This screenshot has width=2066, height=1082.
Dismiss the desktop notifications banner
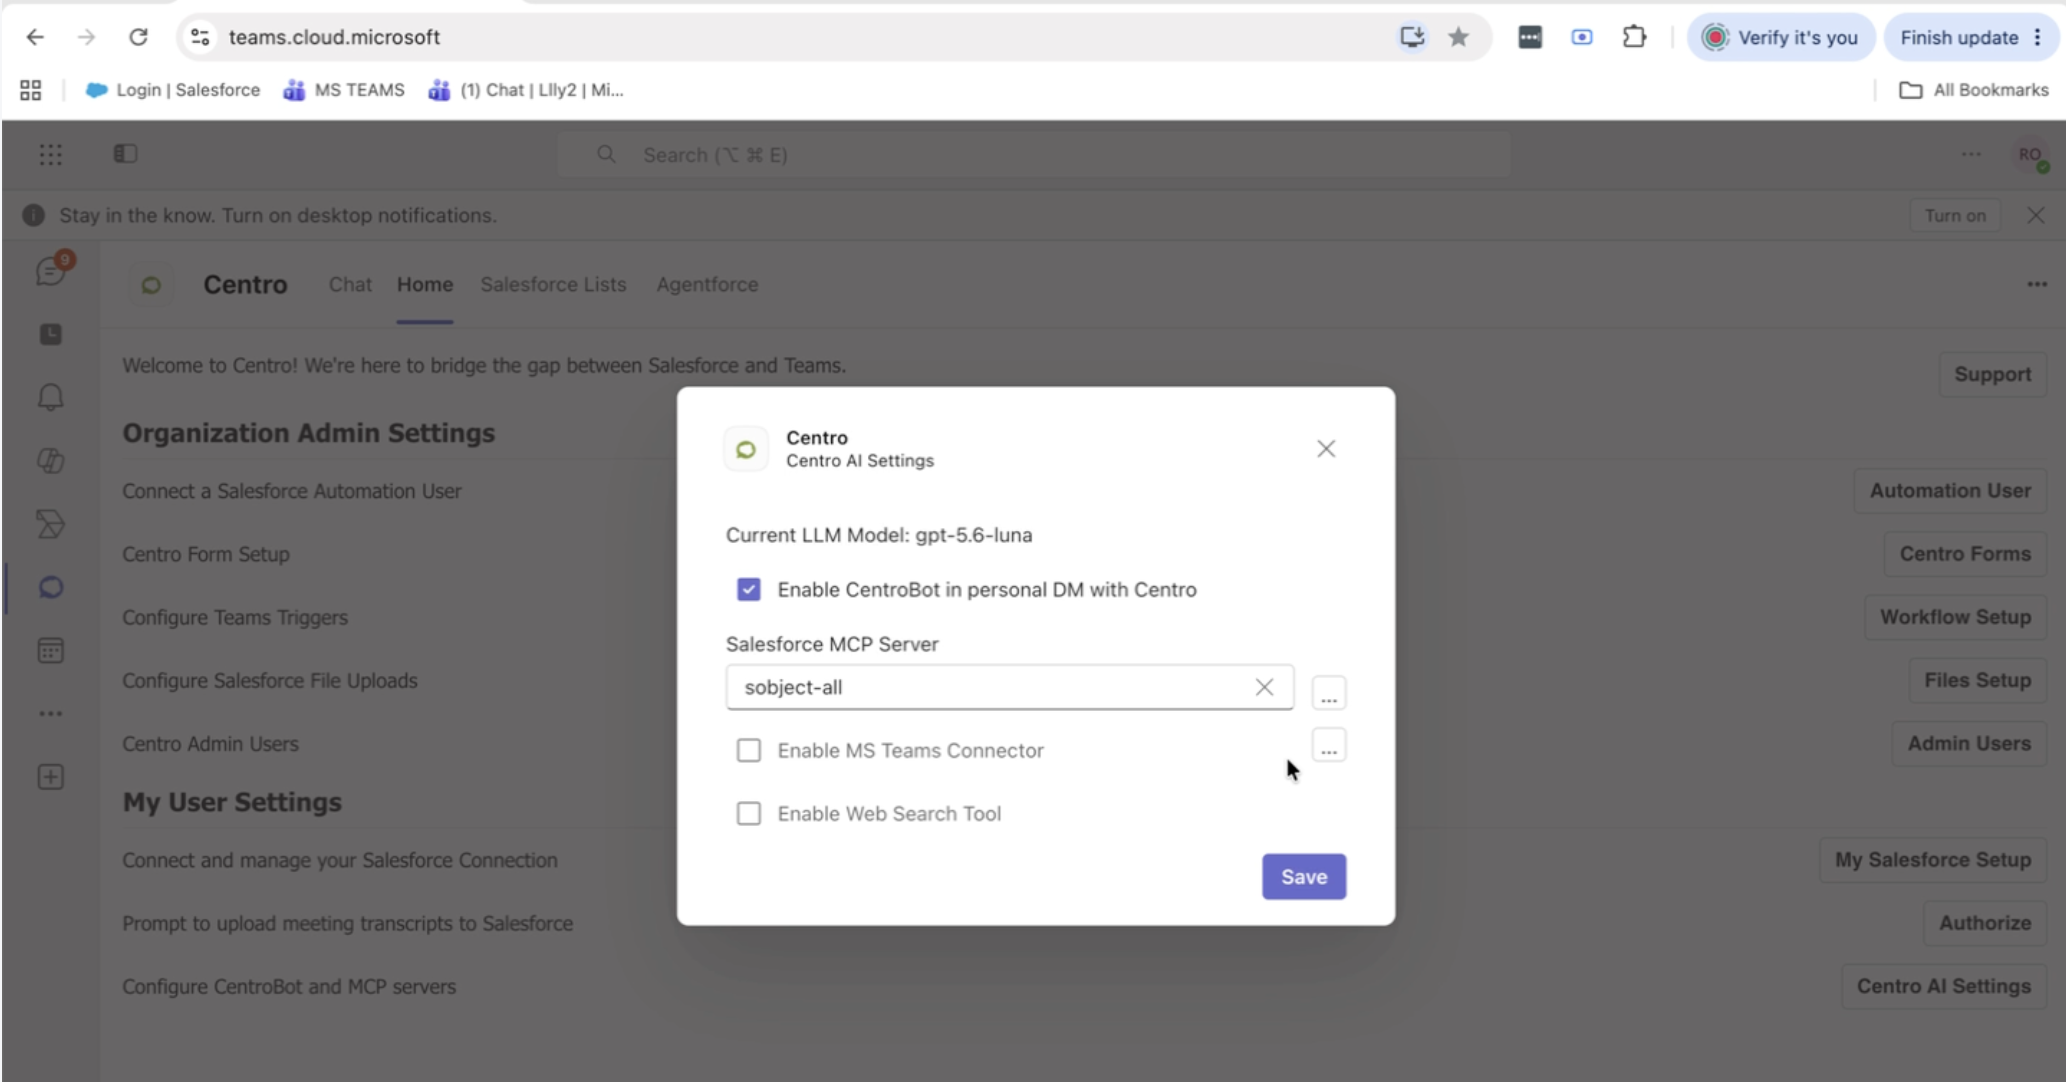click(2035, 215)
